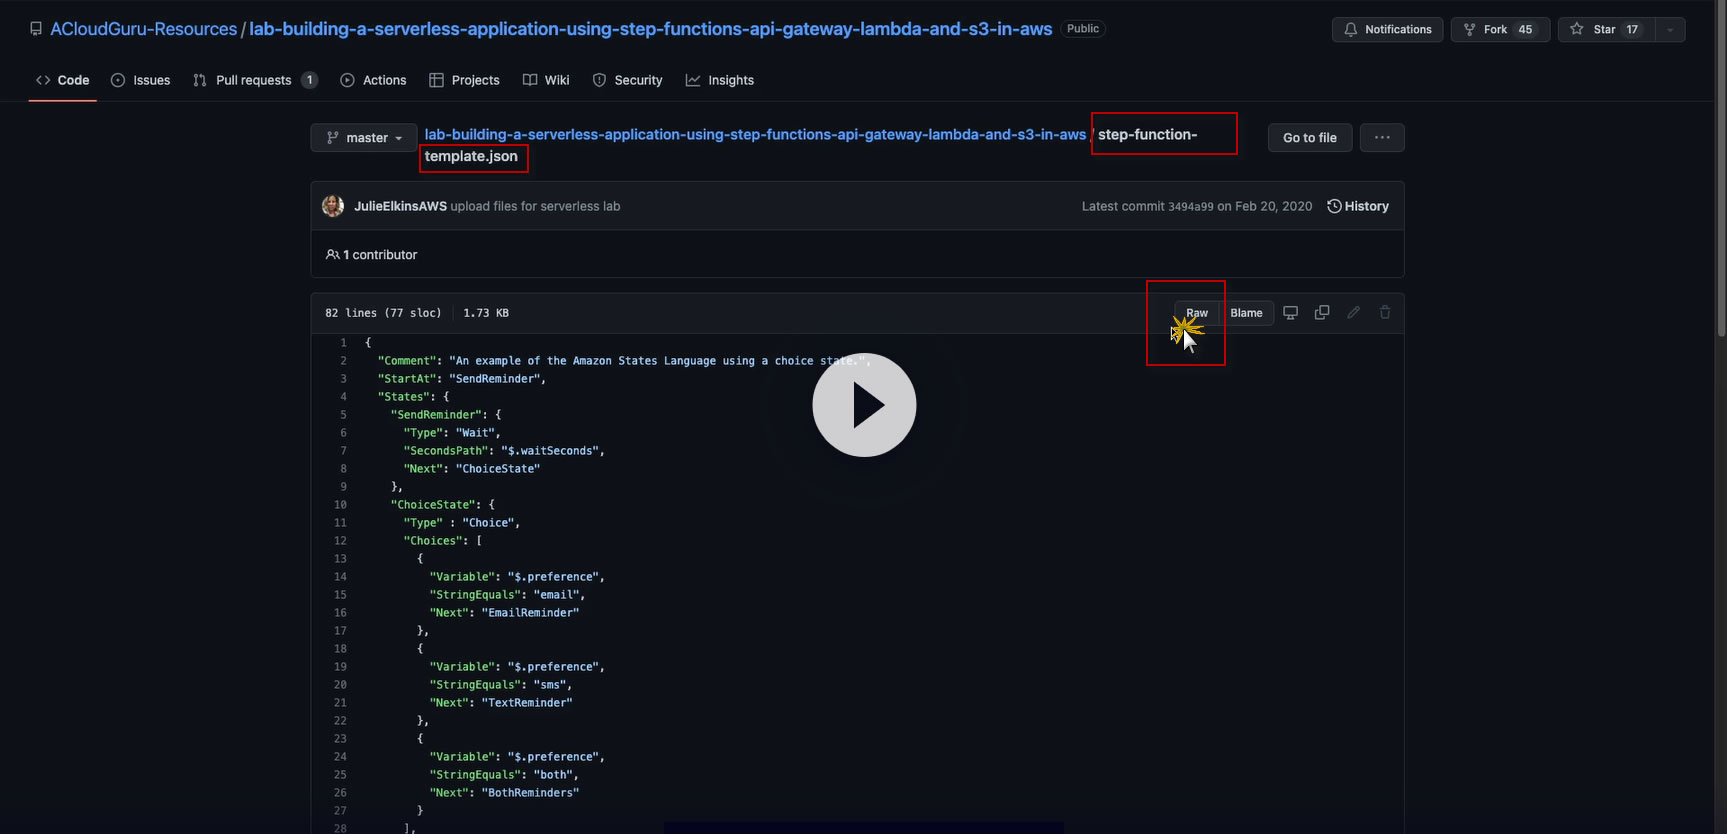Click the "StringEquals": "sms" line
The width and height of the screenshot is (1727, 834).
(x=501, y=685)
